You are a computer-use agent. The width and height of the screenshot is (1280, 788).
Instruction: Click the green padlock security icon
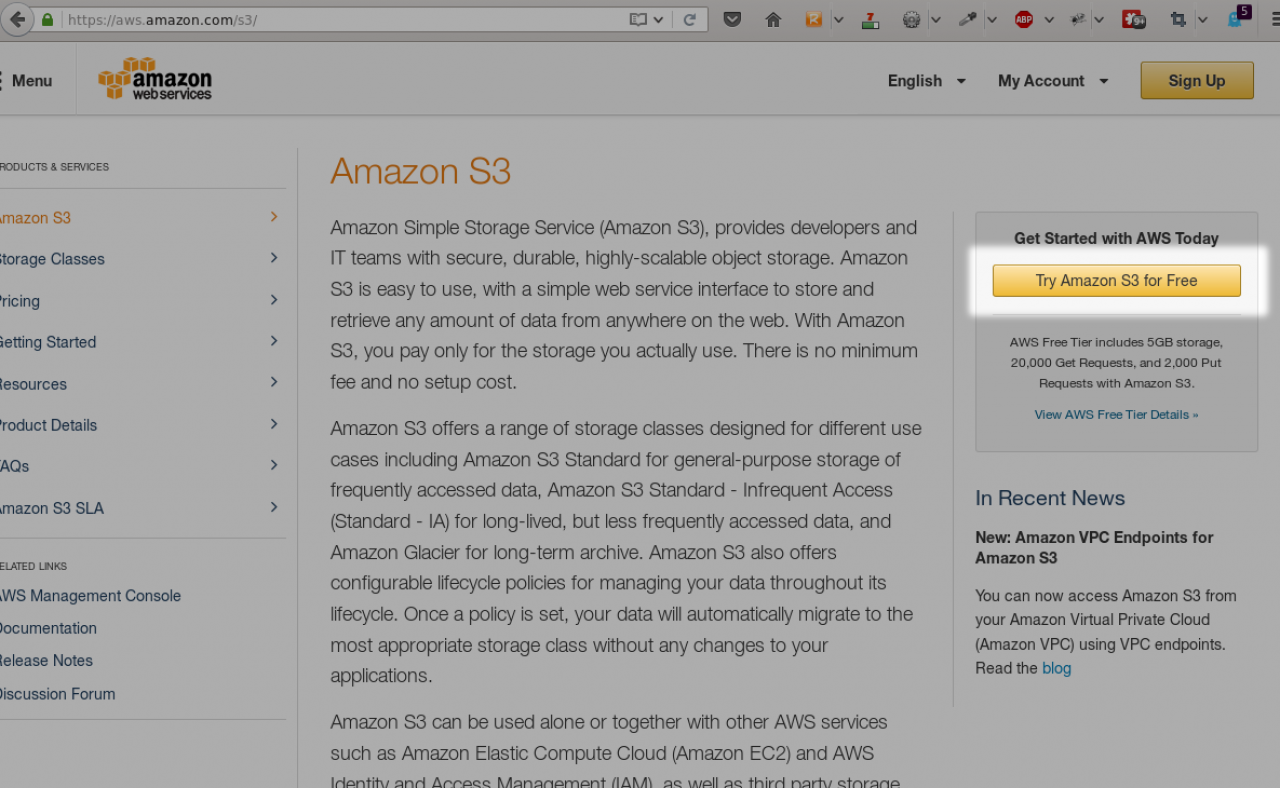click(47, 19)
